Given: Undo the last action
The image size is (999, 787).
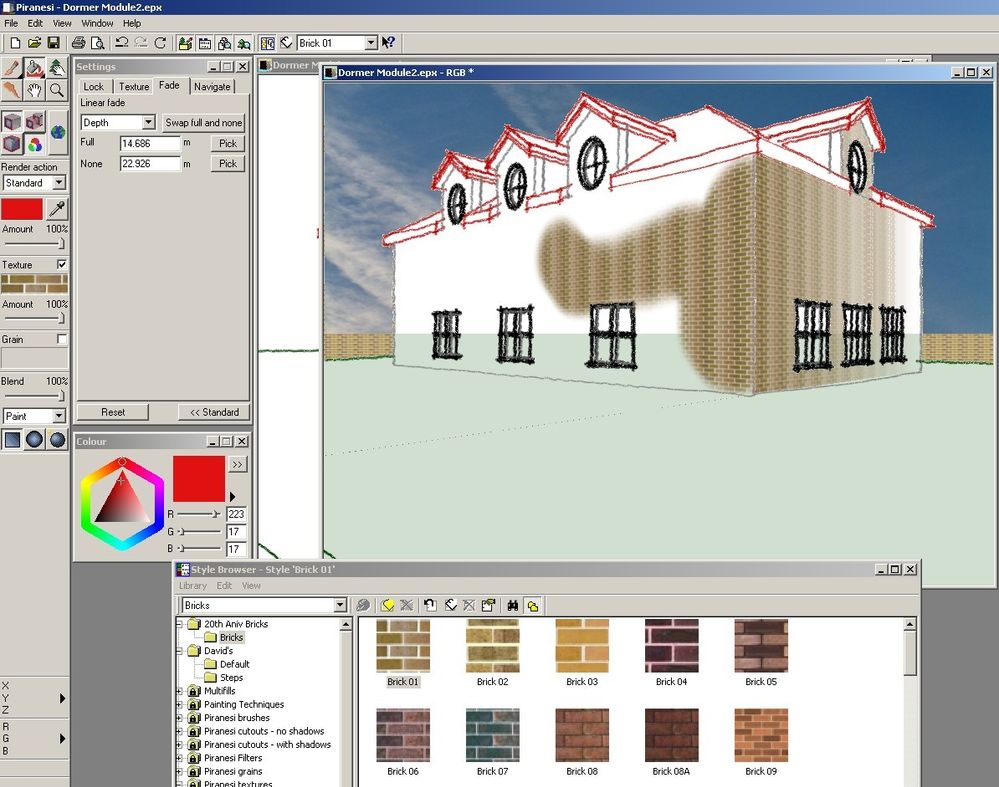Looking at the screenshot, I should [121, 43].
